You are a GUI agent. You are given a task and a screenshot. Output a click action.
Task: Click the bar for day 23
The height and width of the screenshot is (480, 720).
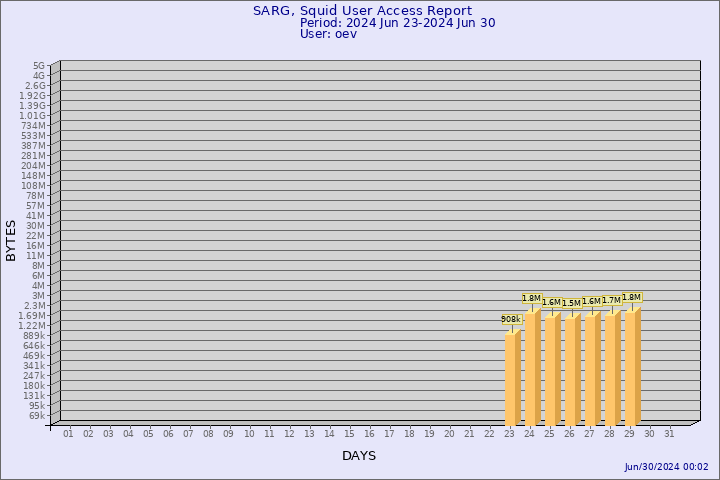point(512,378)
